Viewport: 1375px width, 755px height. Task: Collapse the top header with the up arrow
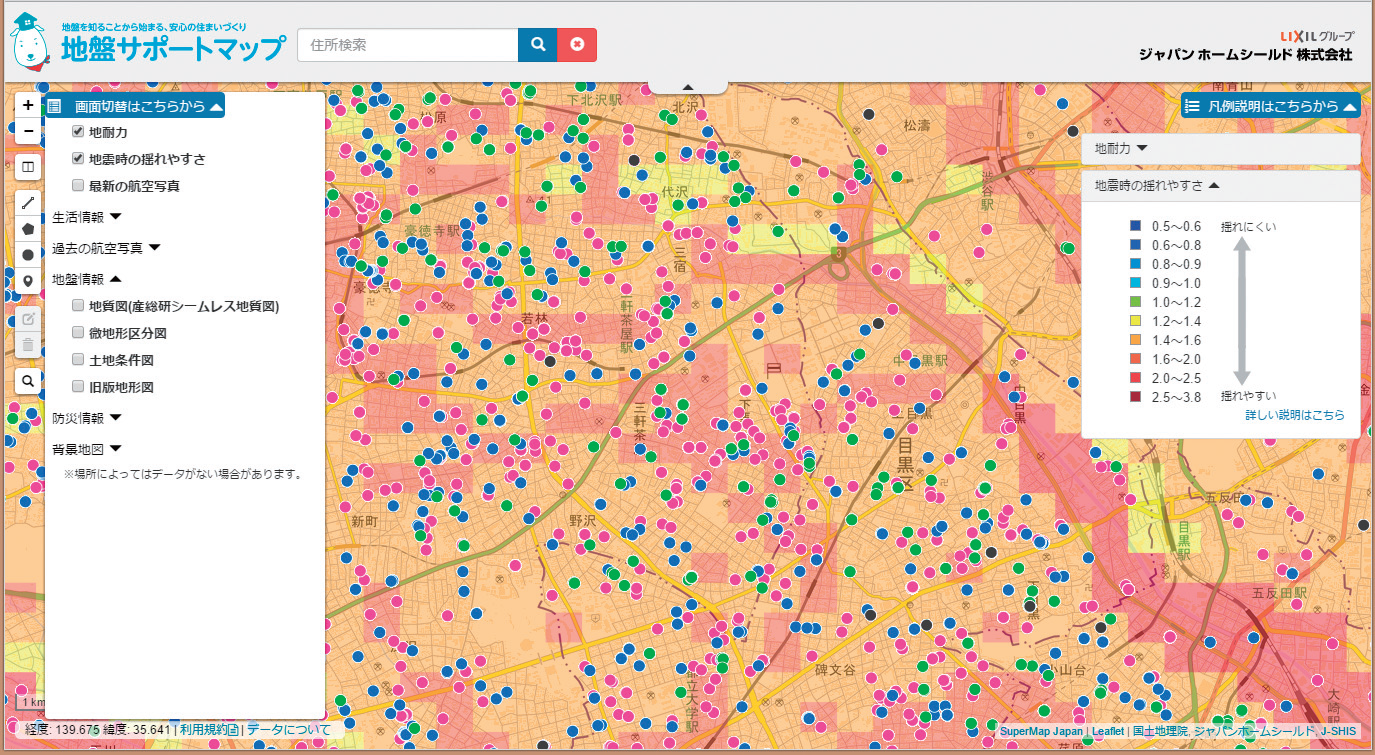689,87
